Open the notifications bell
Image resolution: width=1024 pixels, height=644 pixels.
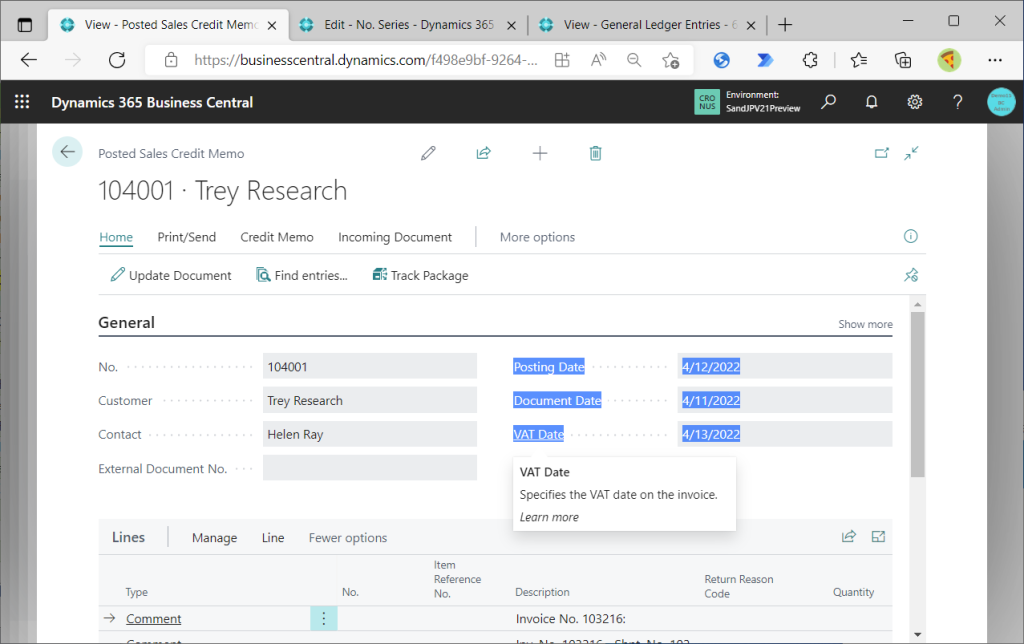pyautogui.click(x=871, y=102)
